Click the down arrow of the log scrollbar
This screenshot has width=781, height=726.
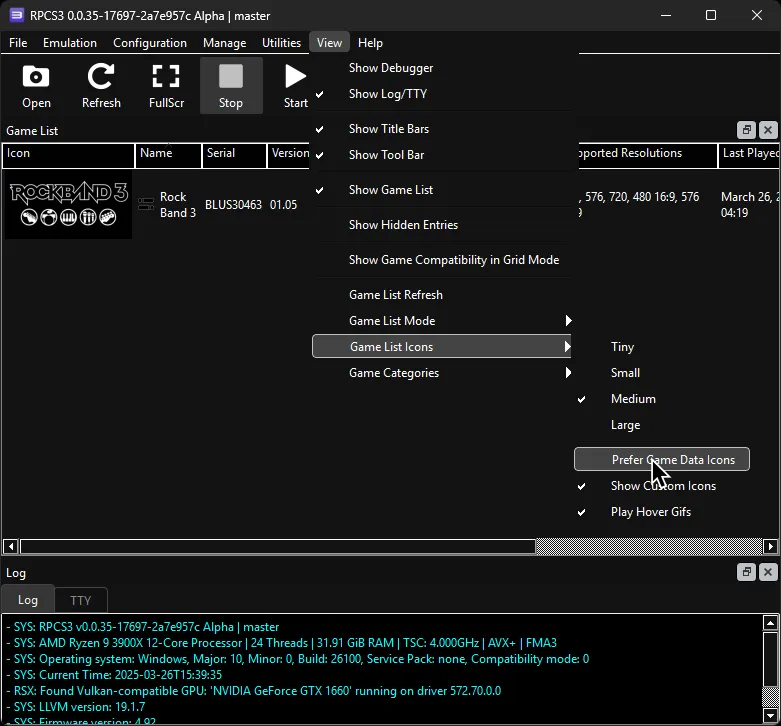point(770,716)
